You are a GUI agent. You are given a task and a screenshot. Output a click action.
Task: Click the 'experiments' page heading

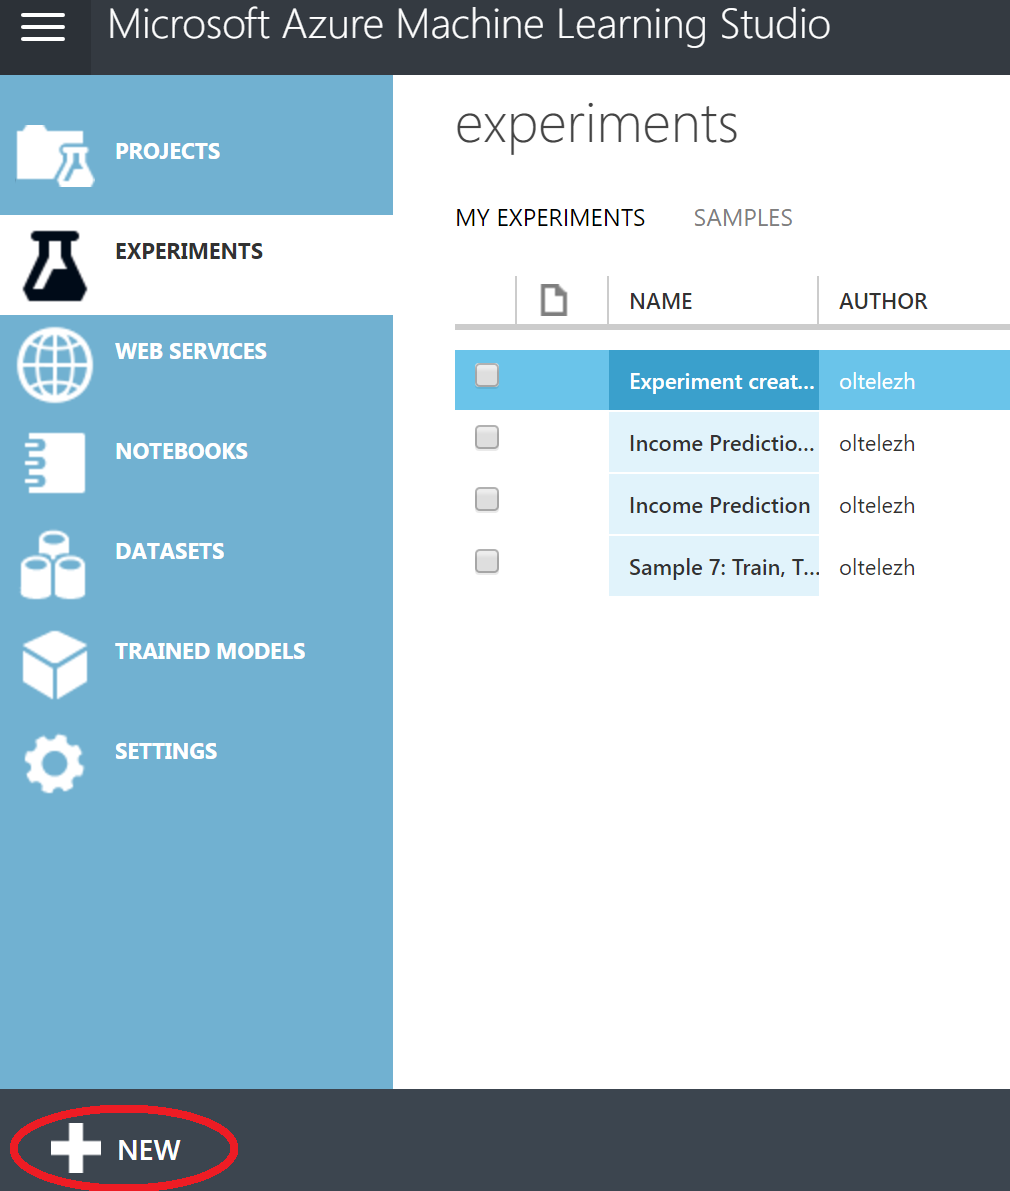tap(596, 125)
